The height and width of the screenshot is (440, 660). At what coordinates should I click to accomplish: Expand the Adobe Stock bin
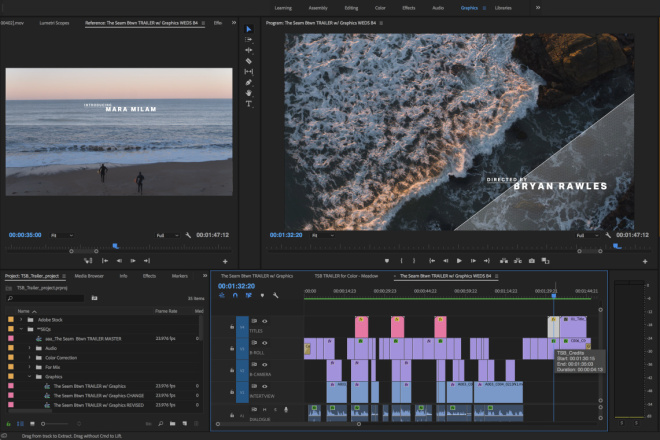click(x=21, y=320)
